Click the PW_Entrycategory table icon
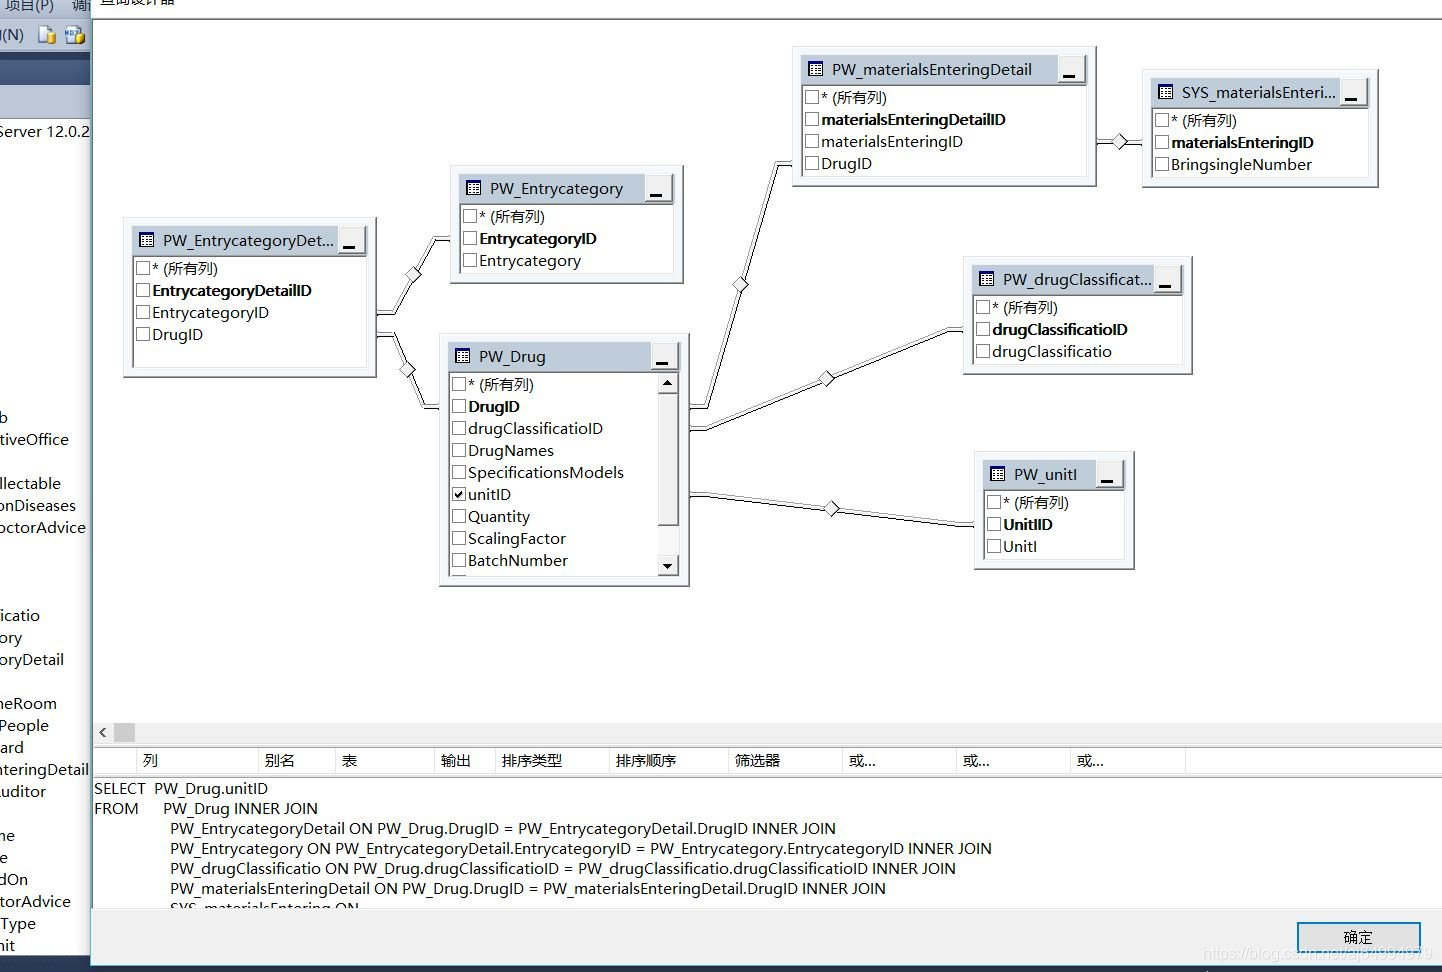Image resolution: width=1442 pixels, height=972 pixels. tap(473, 188)
